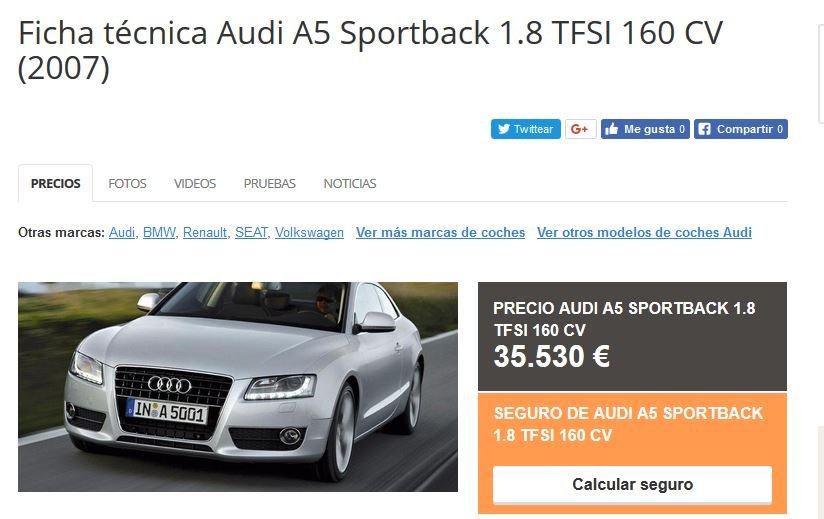This screenshot has height=519, width=824.
Task: Open the PRECIOS tab
Action: pos(56,183)
